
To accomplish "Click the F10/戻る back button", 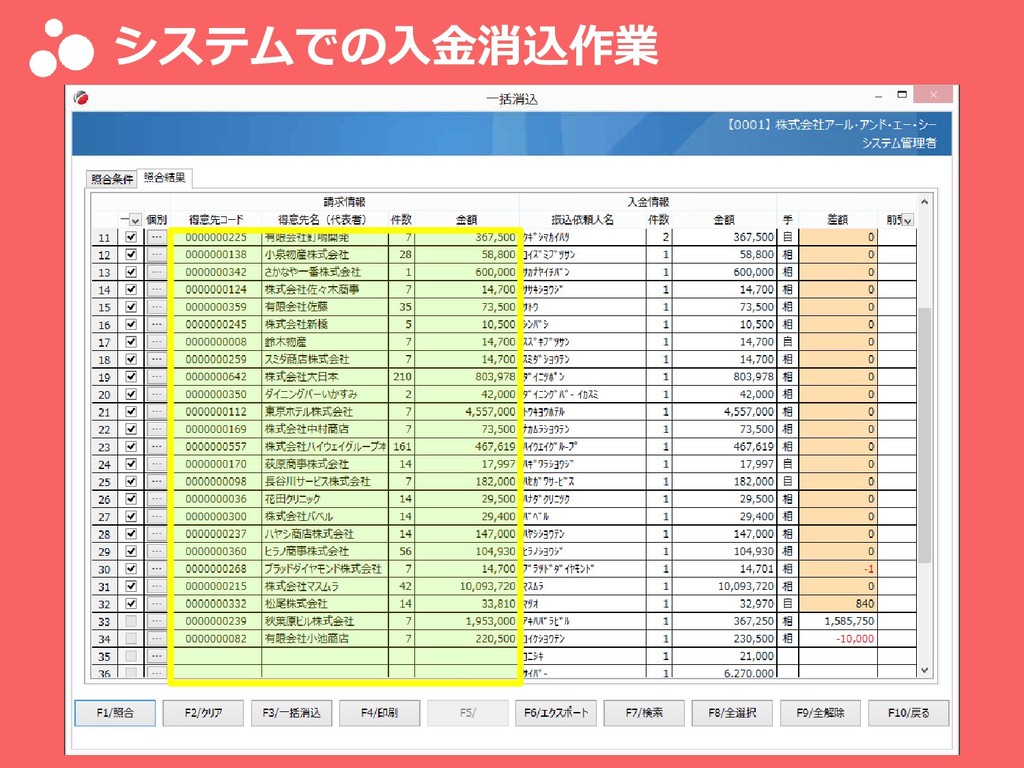I will [x=908, y=713].
